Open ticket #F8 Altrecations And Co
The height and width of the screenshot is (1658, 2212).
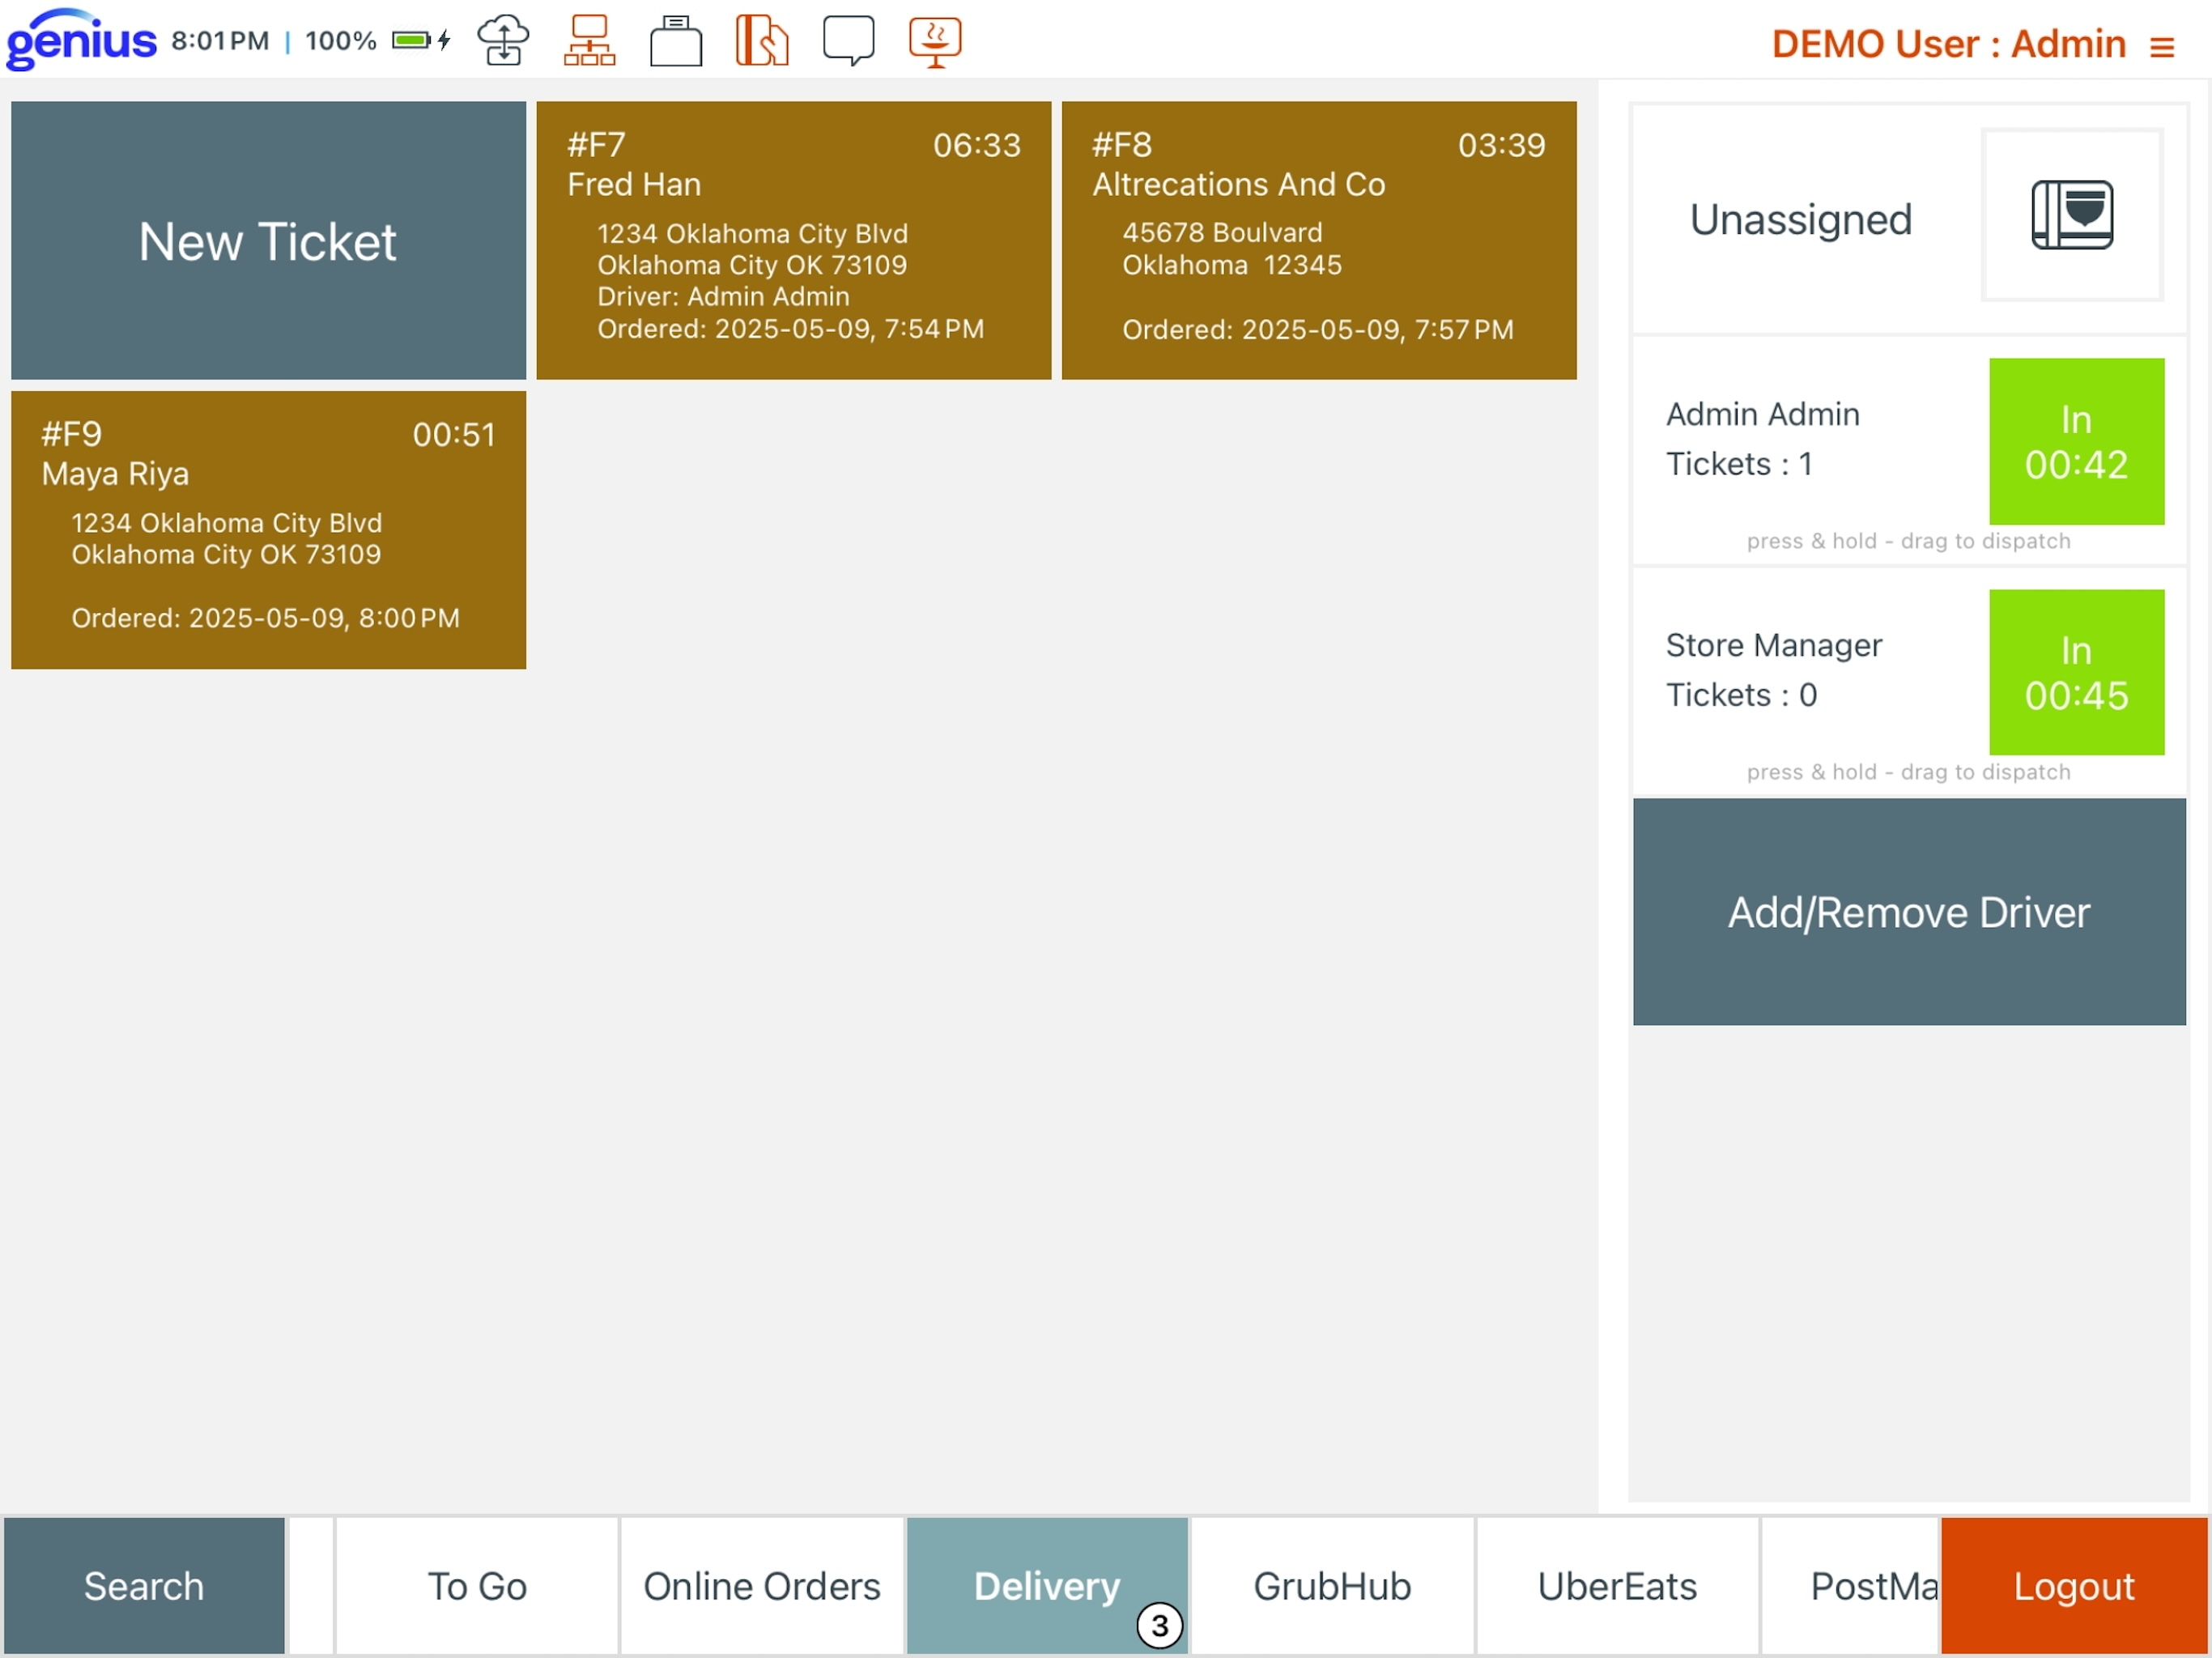[1319, 240]
